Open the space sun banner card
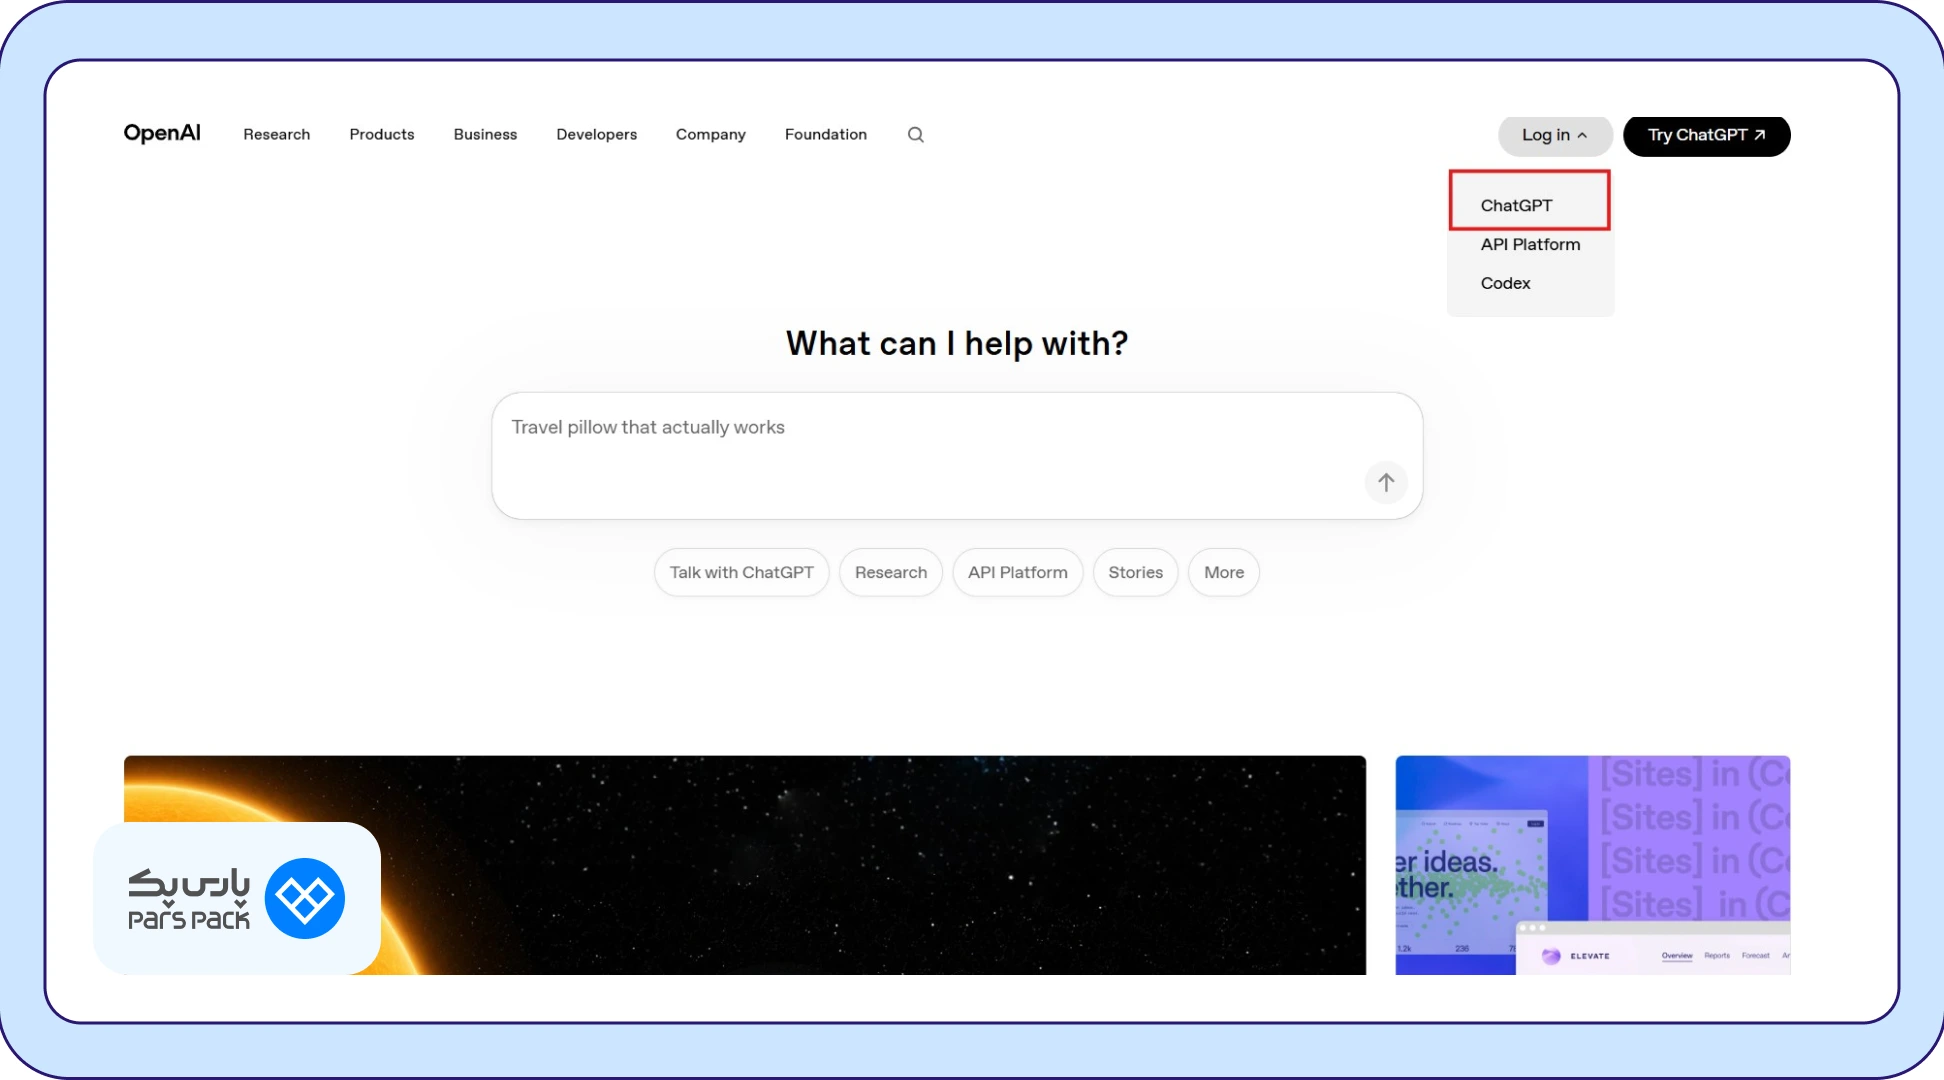The width and height of the screenshot is (1944, 1080). click(x=745, y=865)
